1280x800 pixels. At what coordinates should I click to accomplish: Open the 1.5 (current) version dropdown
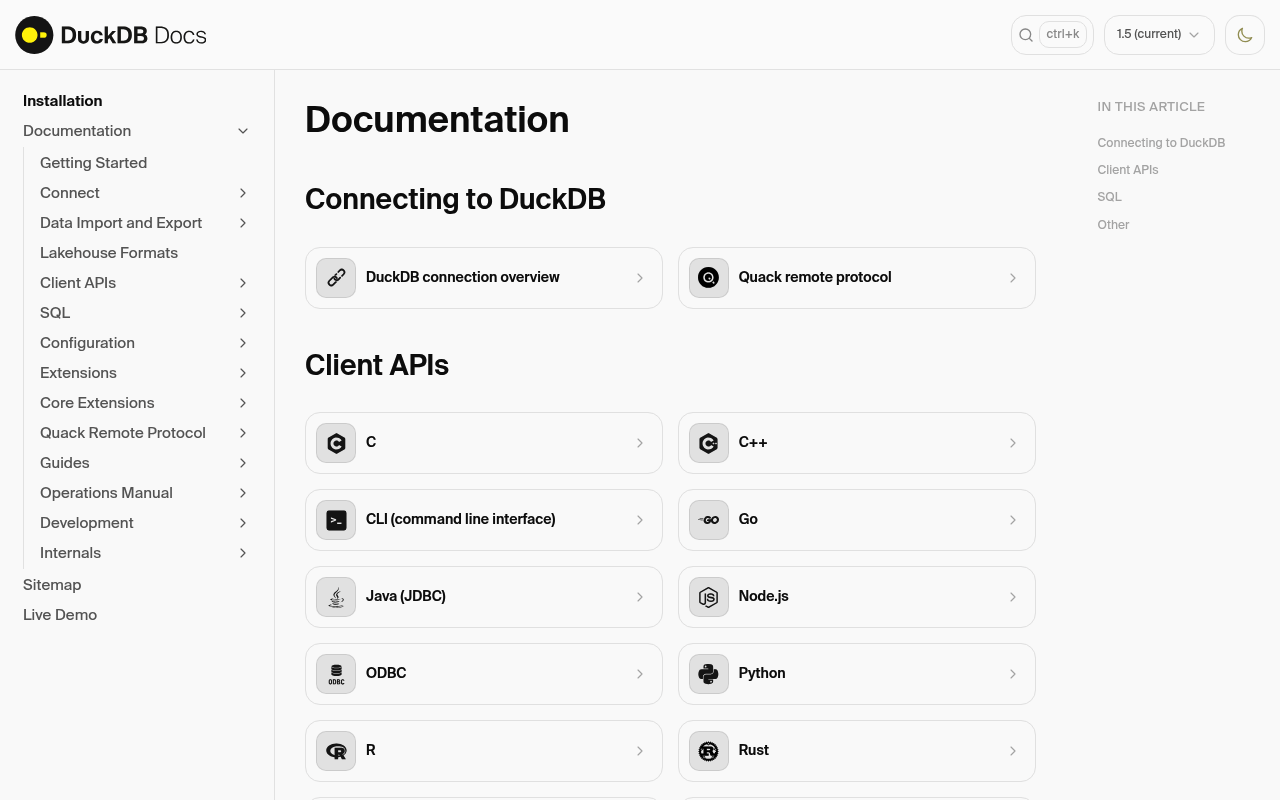click(x=1159, y=35)
